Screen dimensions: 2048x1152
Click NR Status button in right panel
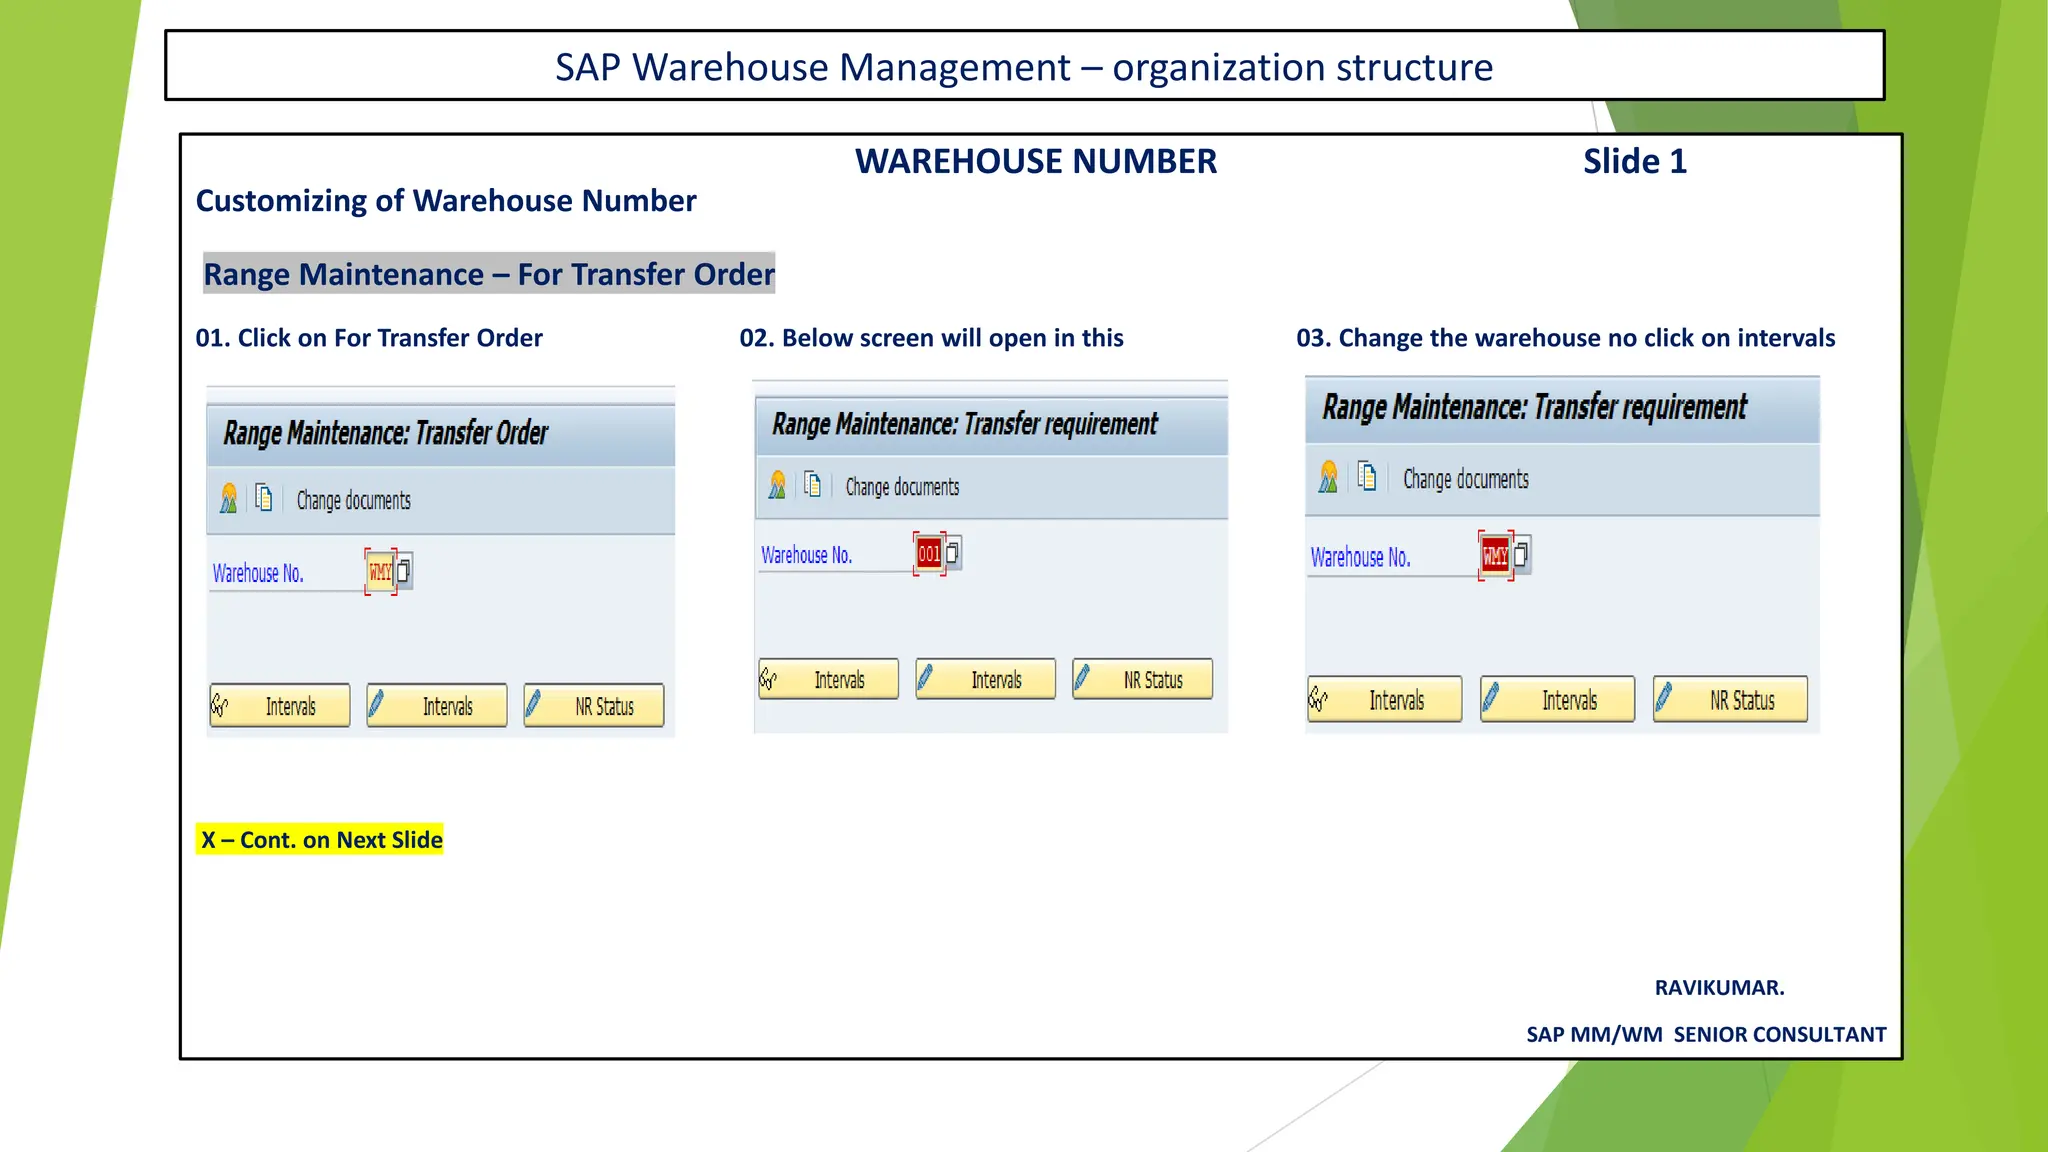point(1731,699)
